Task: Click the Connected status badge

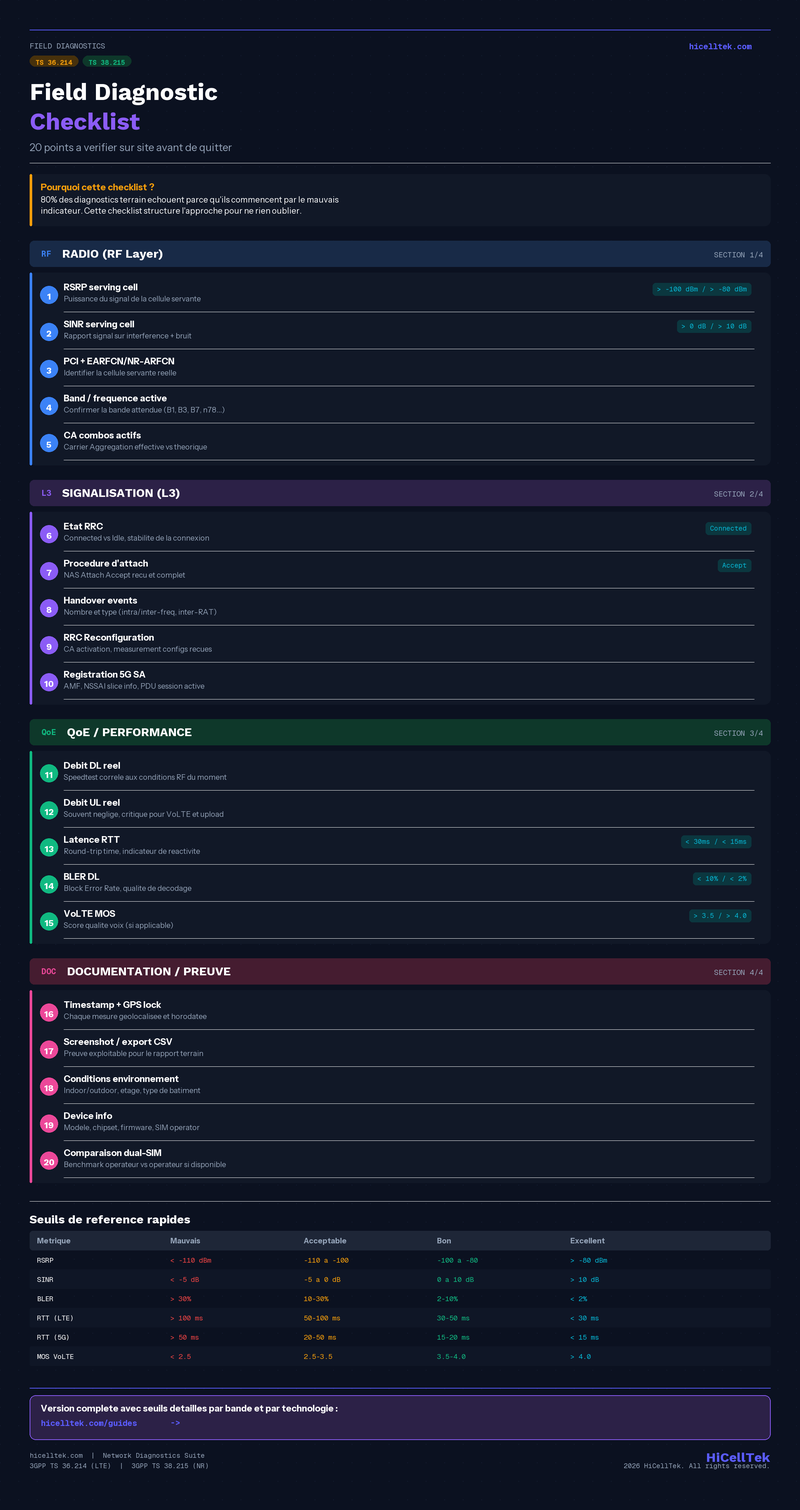Action: (x=728, y=528)
